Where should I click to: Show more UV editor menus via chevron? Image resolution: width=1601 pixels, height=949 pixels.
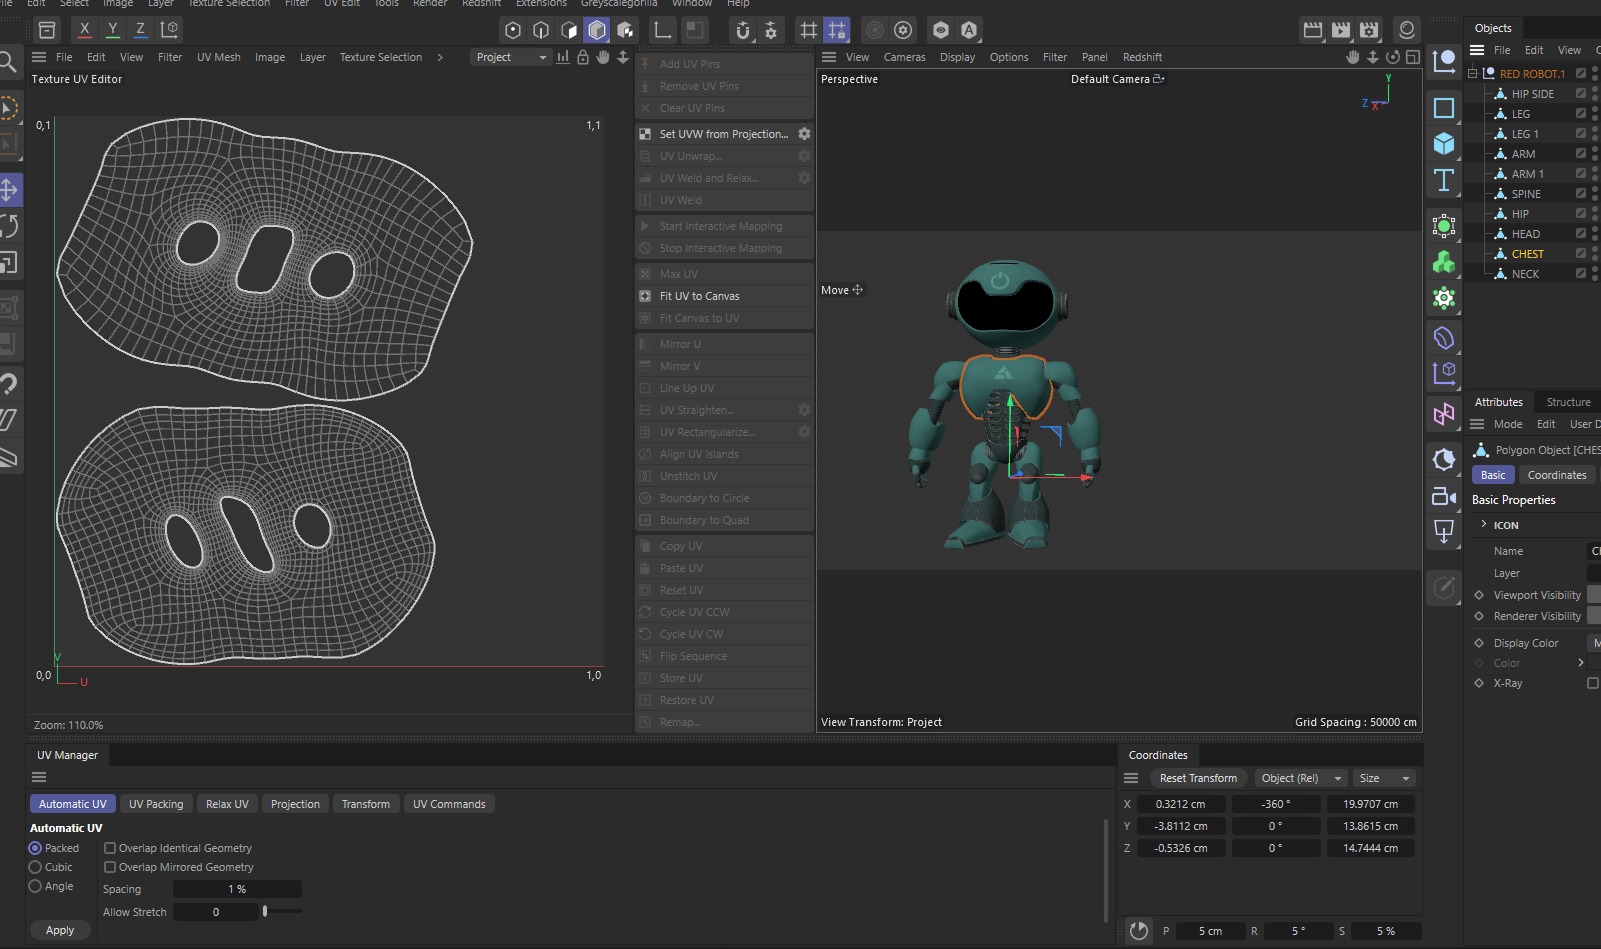coord(439,57)
